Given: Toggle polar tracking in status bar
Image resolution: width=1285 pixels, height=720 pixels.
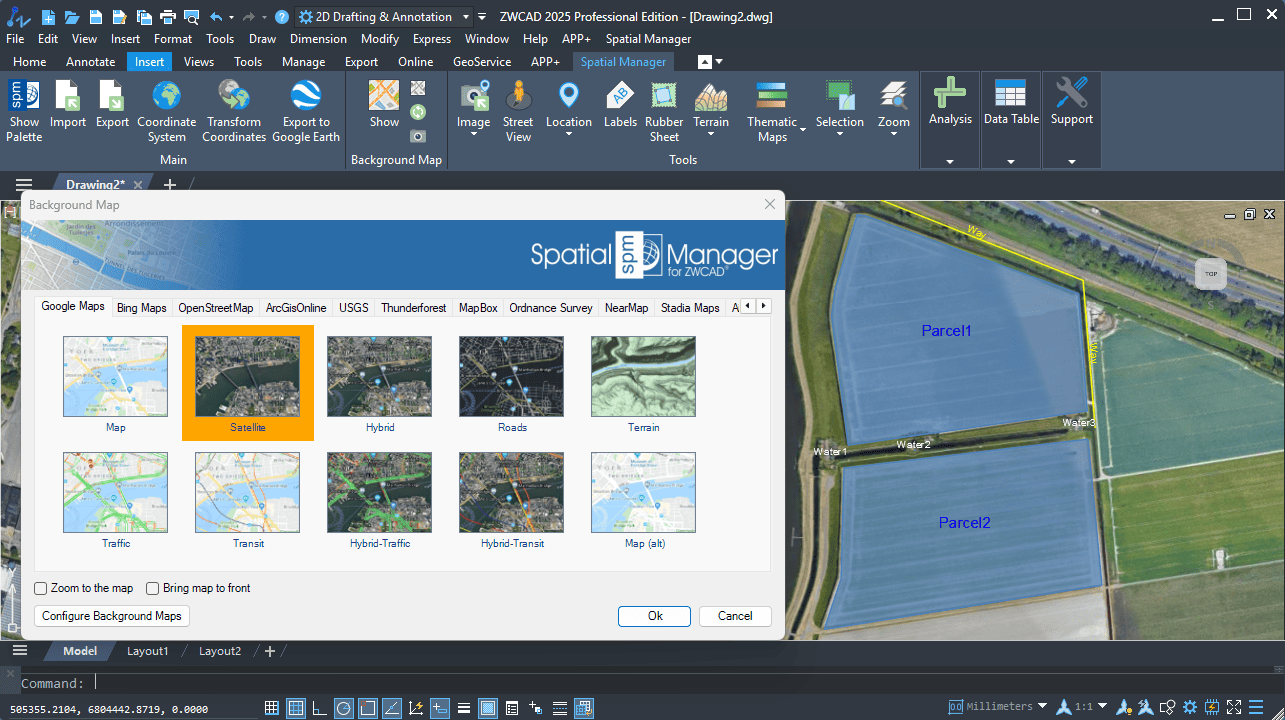Looking at the screenshot, I should pos(344,708).
